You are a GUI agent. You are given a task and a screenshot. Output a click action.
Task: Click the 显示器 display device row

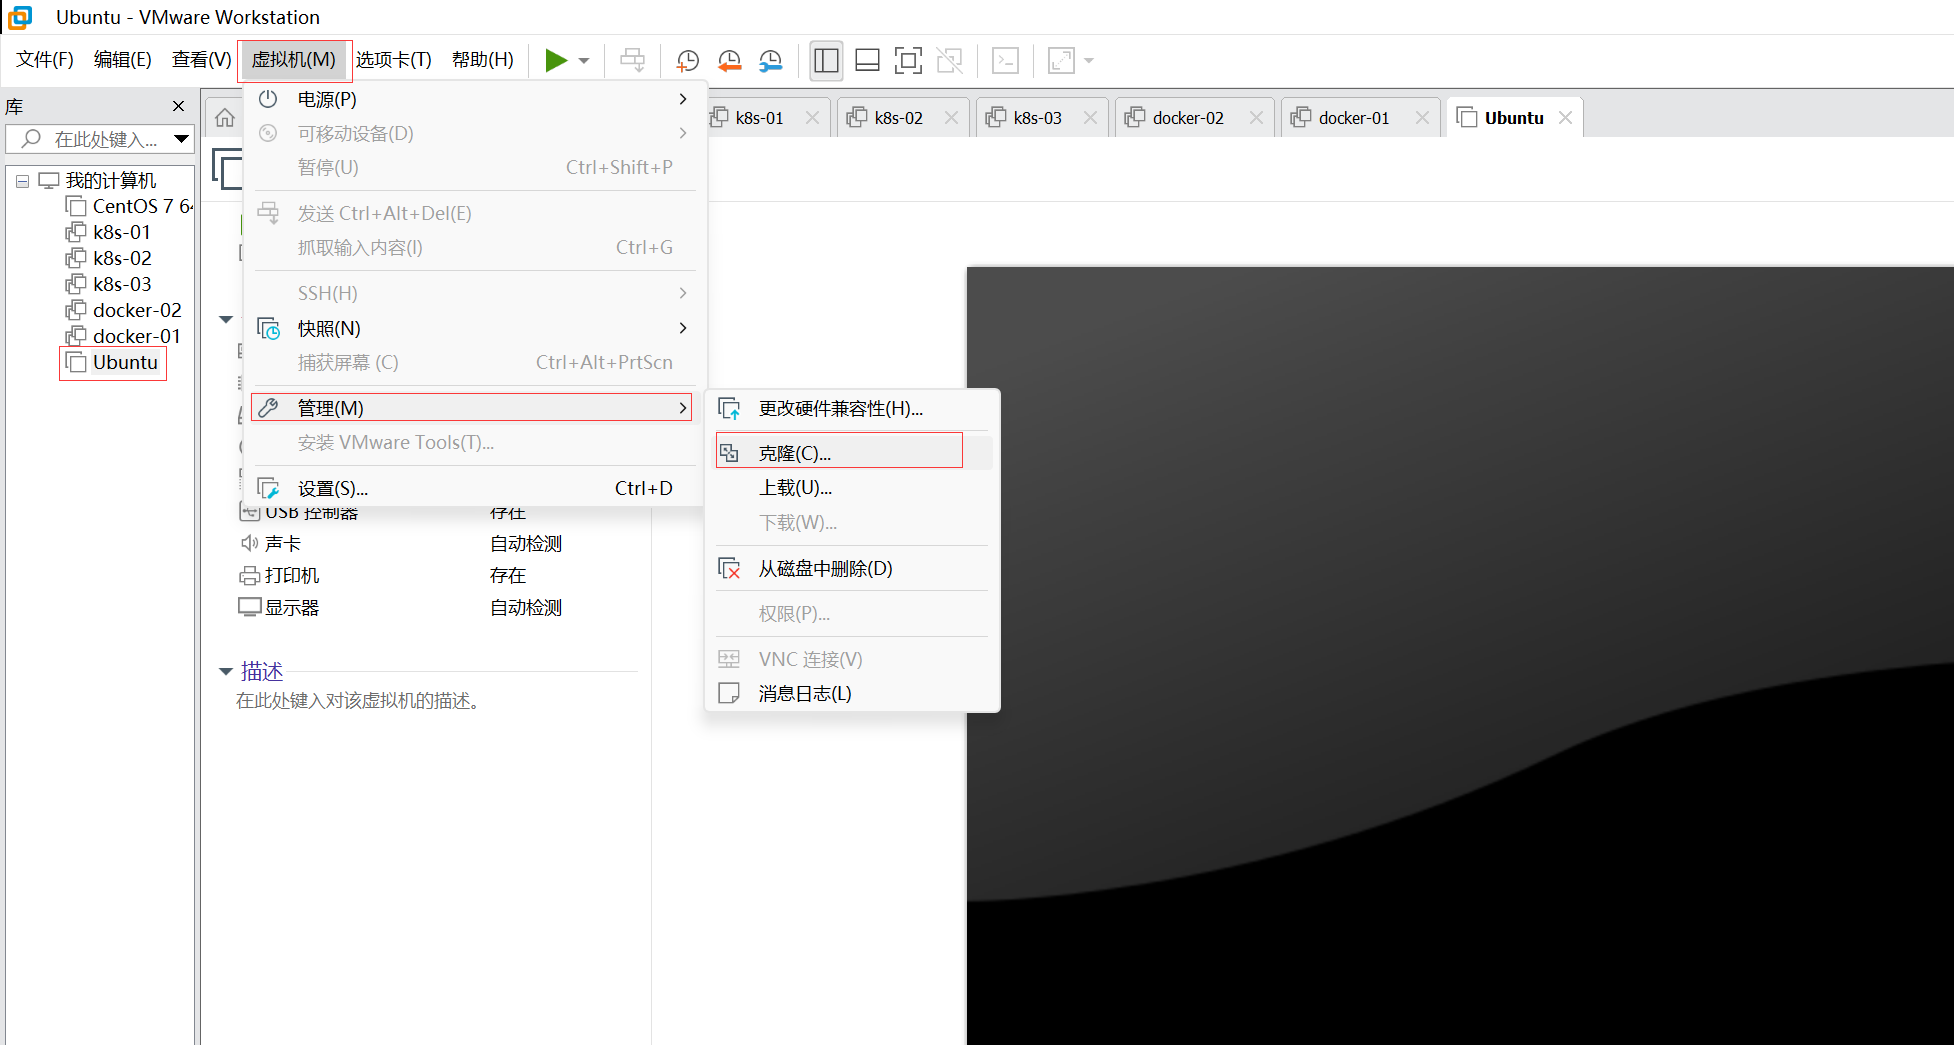pos(400,607)
